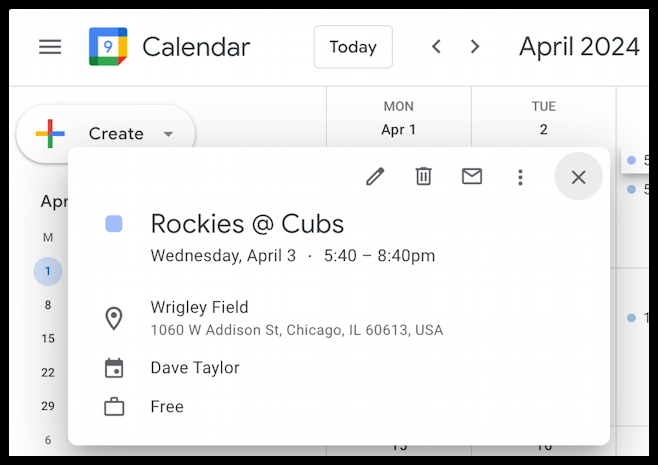Open Wrigley Field location
Viewport: 658px width, 465px height.
tap(199, 307)
